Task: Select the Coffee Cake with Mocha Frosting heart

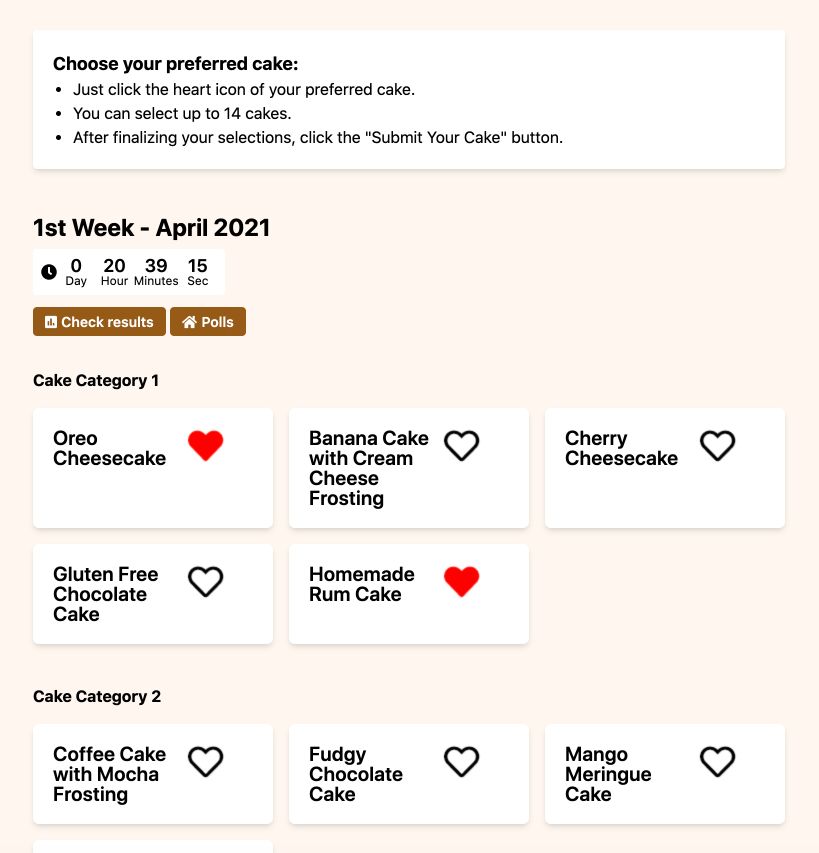Action: tap(205, 761)
